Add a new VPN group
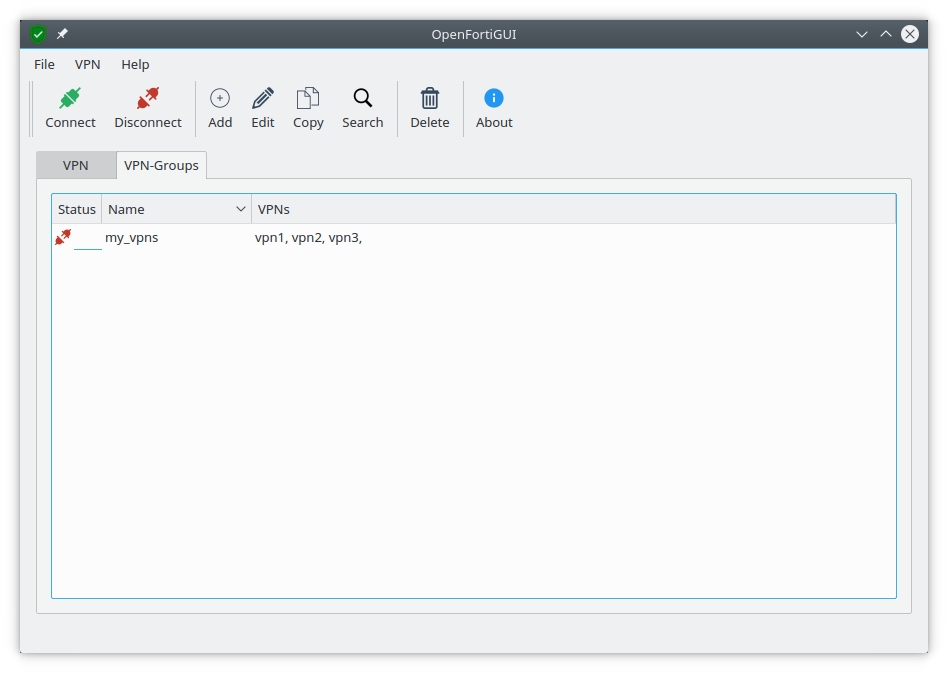The image size is (948, 673). coord(220,108)
